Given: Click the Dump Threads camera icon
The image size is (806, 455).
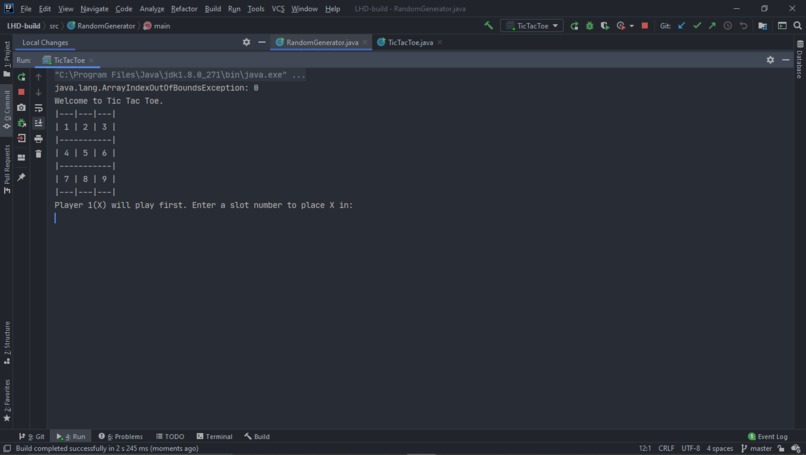Looking at the screenshot, I should tap(21, 107).
